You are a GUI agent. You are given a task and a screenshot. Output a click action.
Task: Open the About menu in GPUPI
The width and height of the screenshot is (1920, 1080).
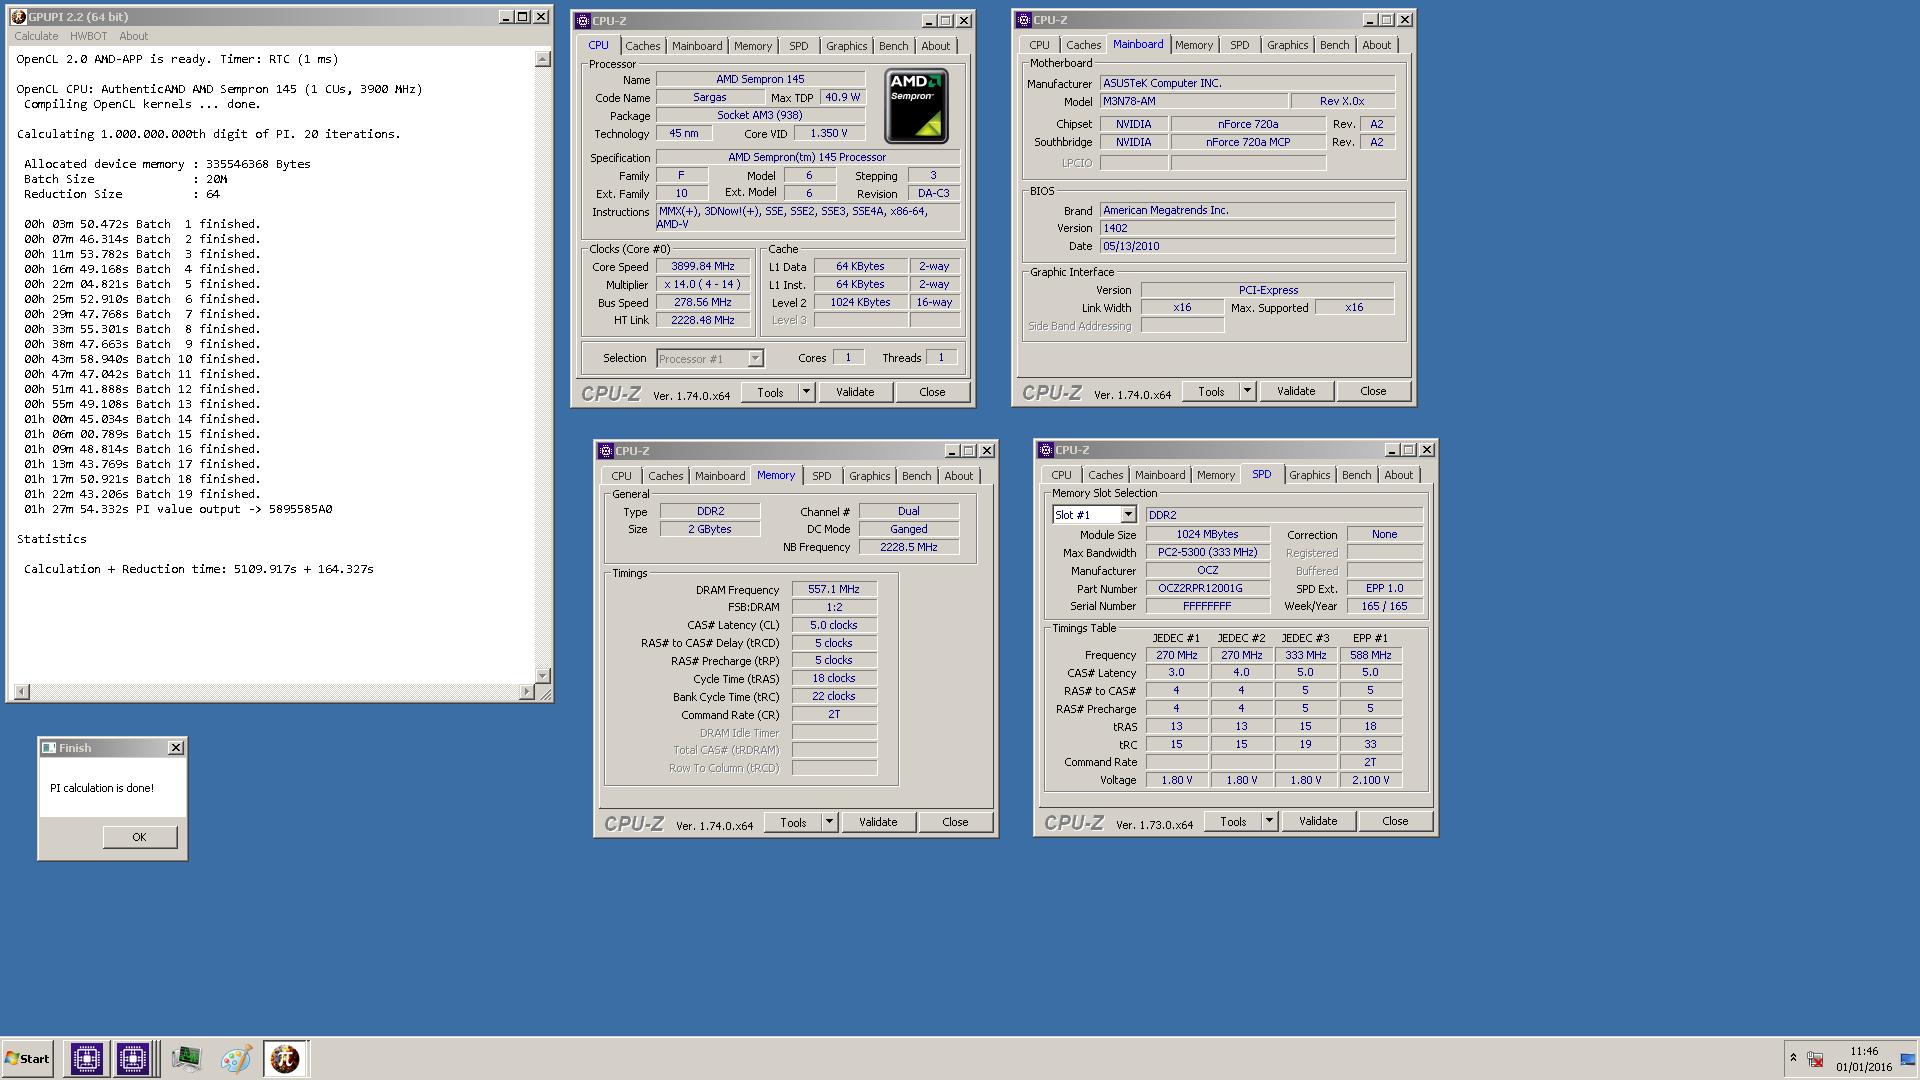click(133, 36)
